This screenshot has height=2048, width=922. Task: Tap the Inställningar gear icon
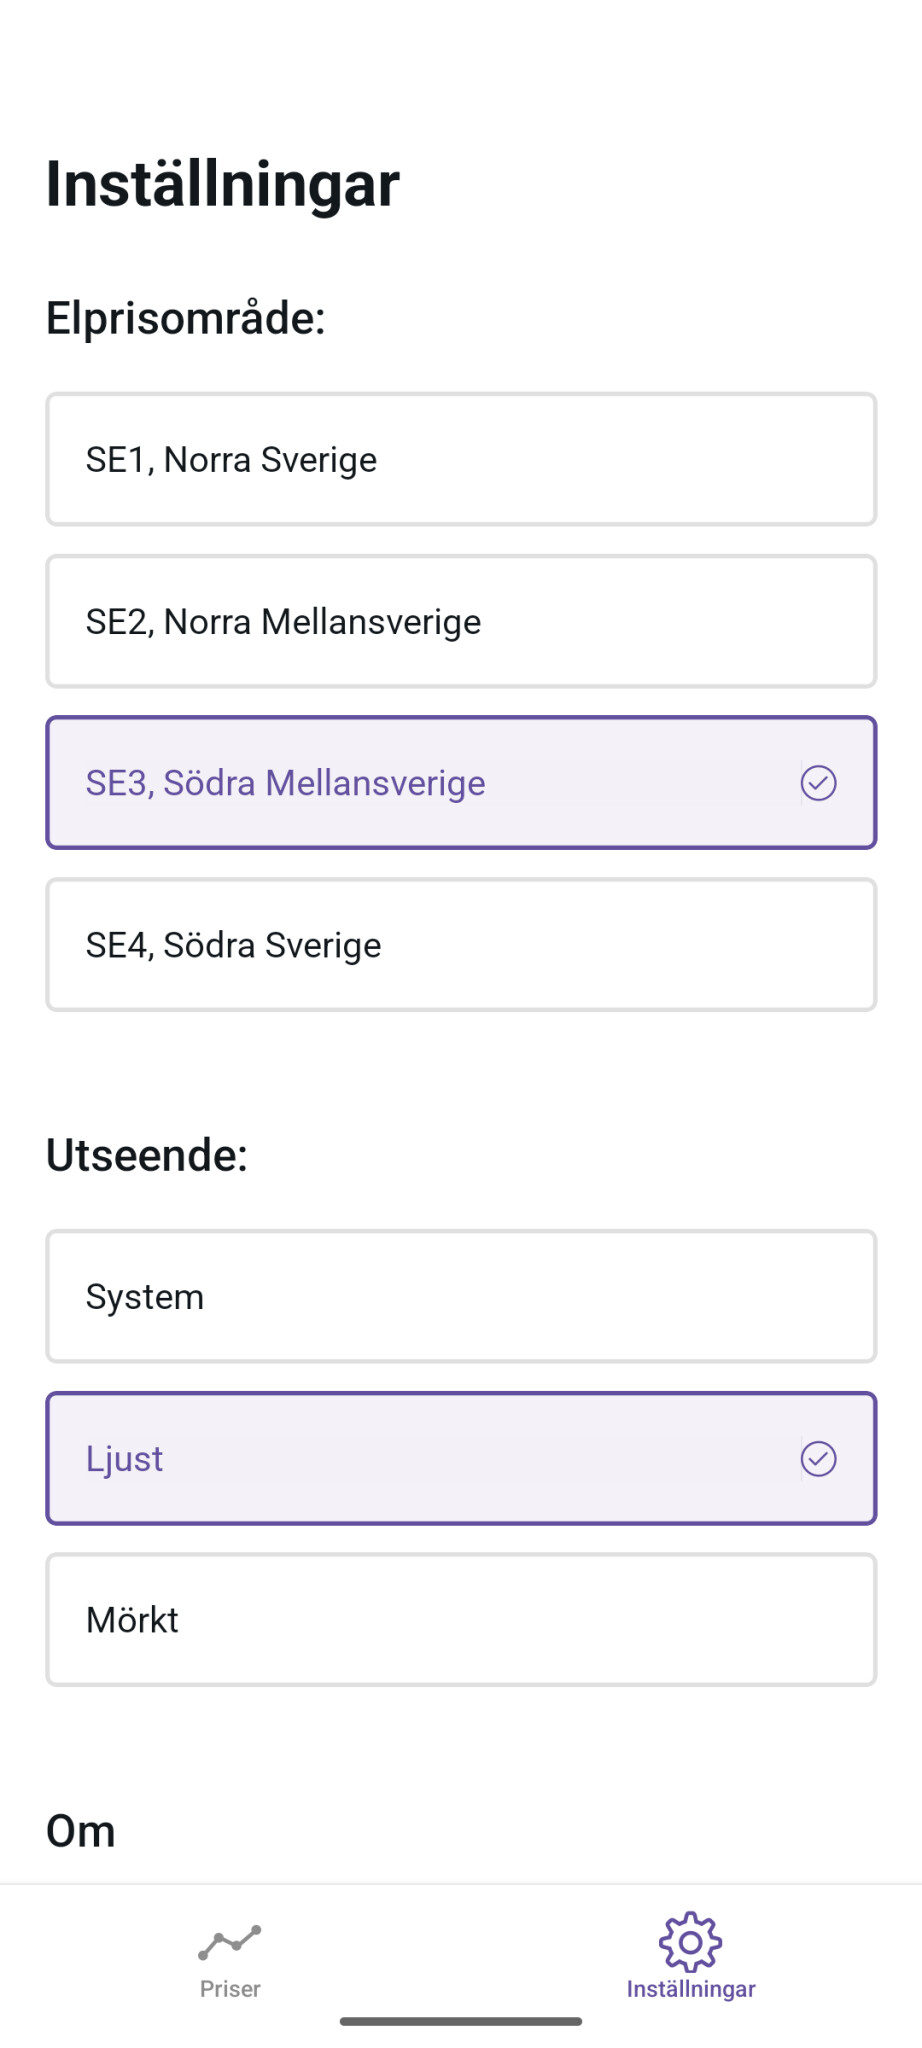(690, 1942)
